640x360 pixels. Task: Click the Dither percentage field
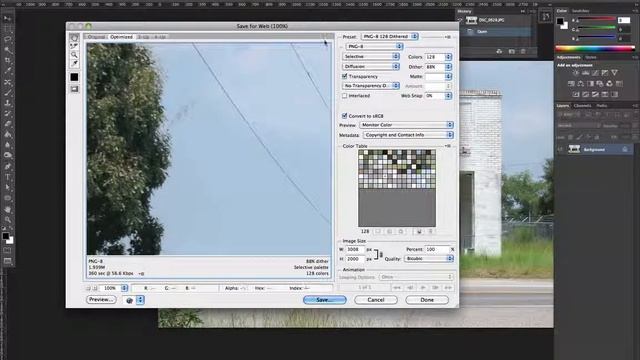435,67
